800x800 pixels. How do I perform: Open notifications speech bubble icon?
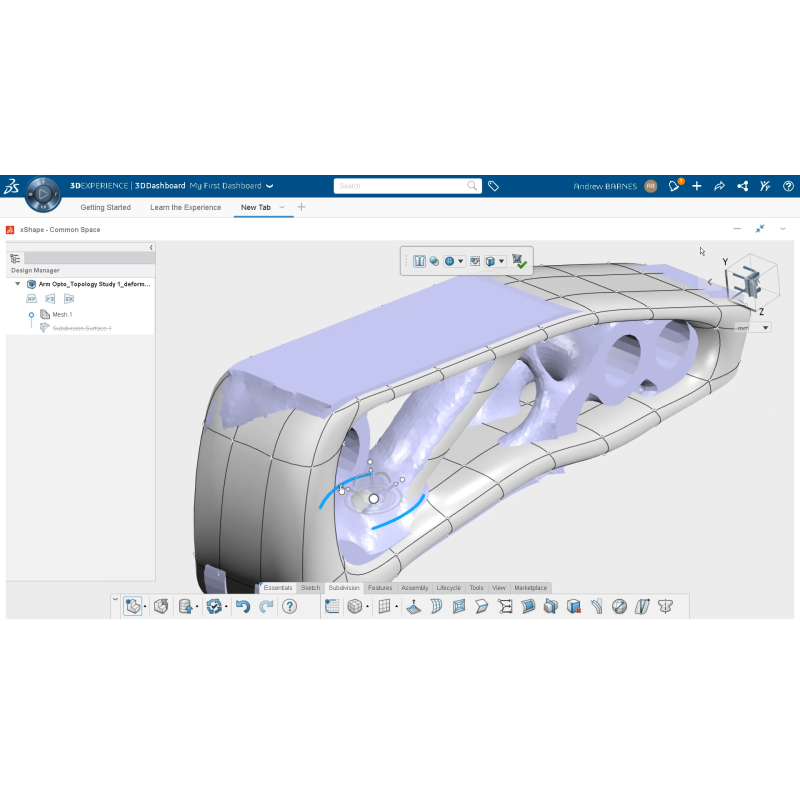[x=675, y=186]
